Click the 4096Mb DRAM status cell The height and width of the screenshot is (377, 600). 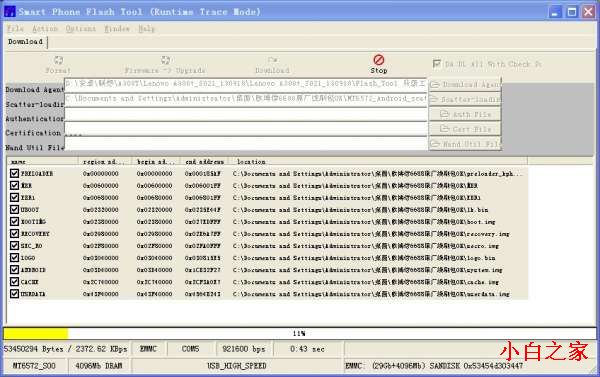(99, 366)
